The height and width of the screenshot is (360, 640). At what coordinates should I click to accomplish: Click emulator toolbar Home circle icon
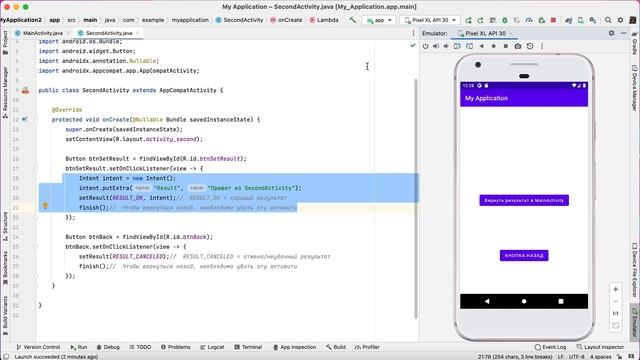(x=493, y=46)
